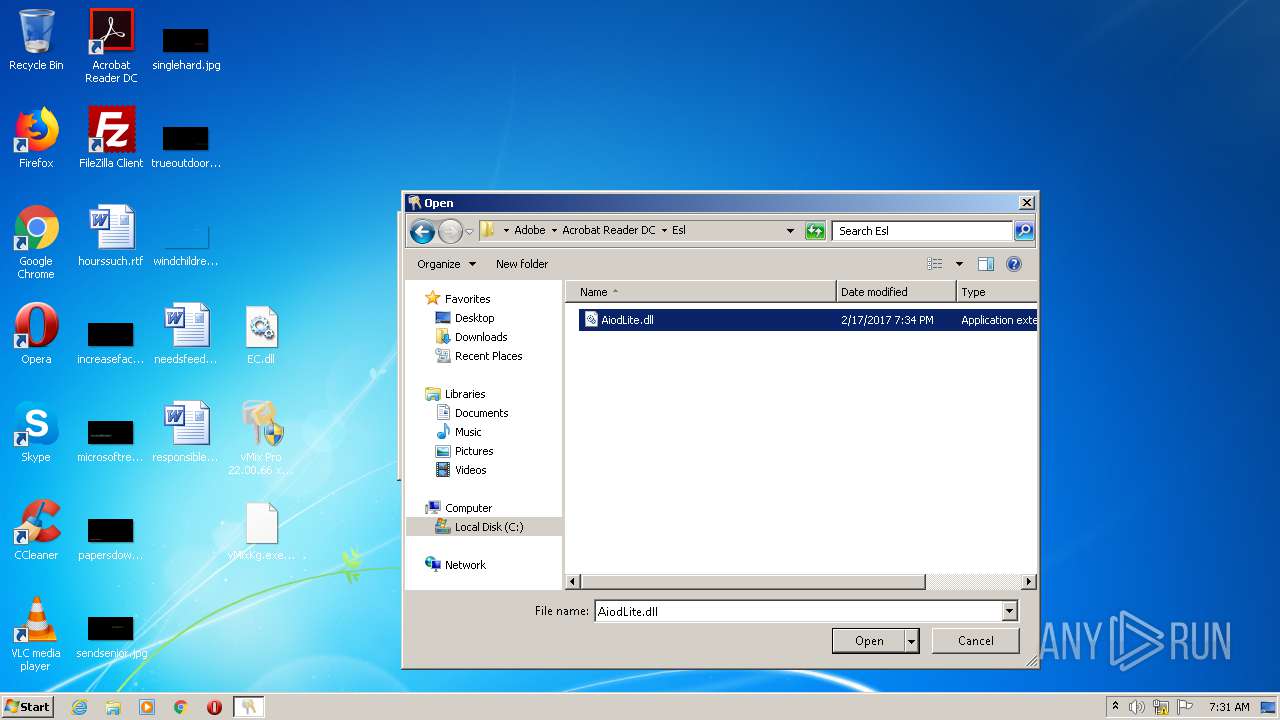
Task: Select the singlehard.jpg desktop file
Action: pyautogui.click(x=186, y=48)
